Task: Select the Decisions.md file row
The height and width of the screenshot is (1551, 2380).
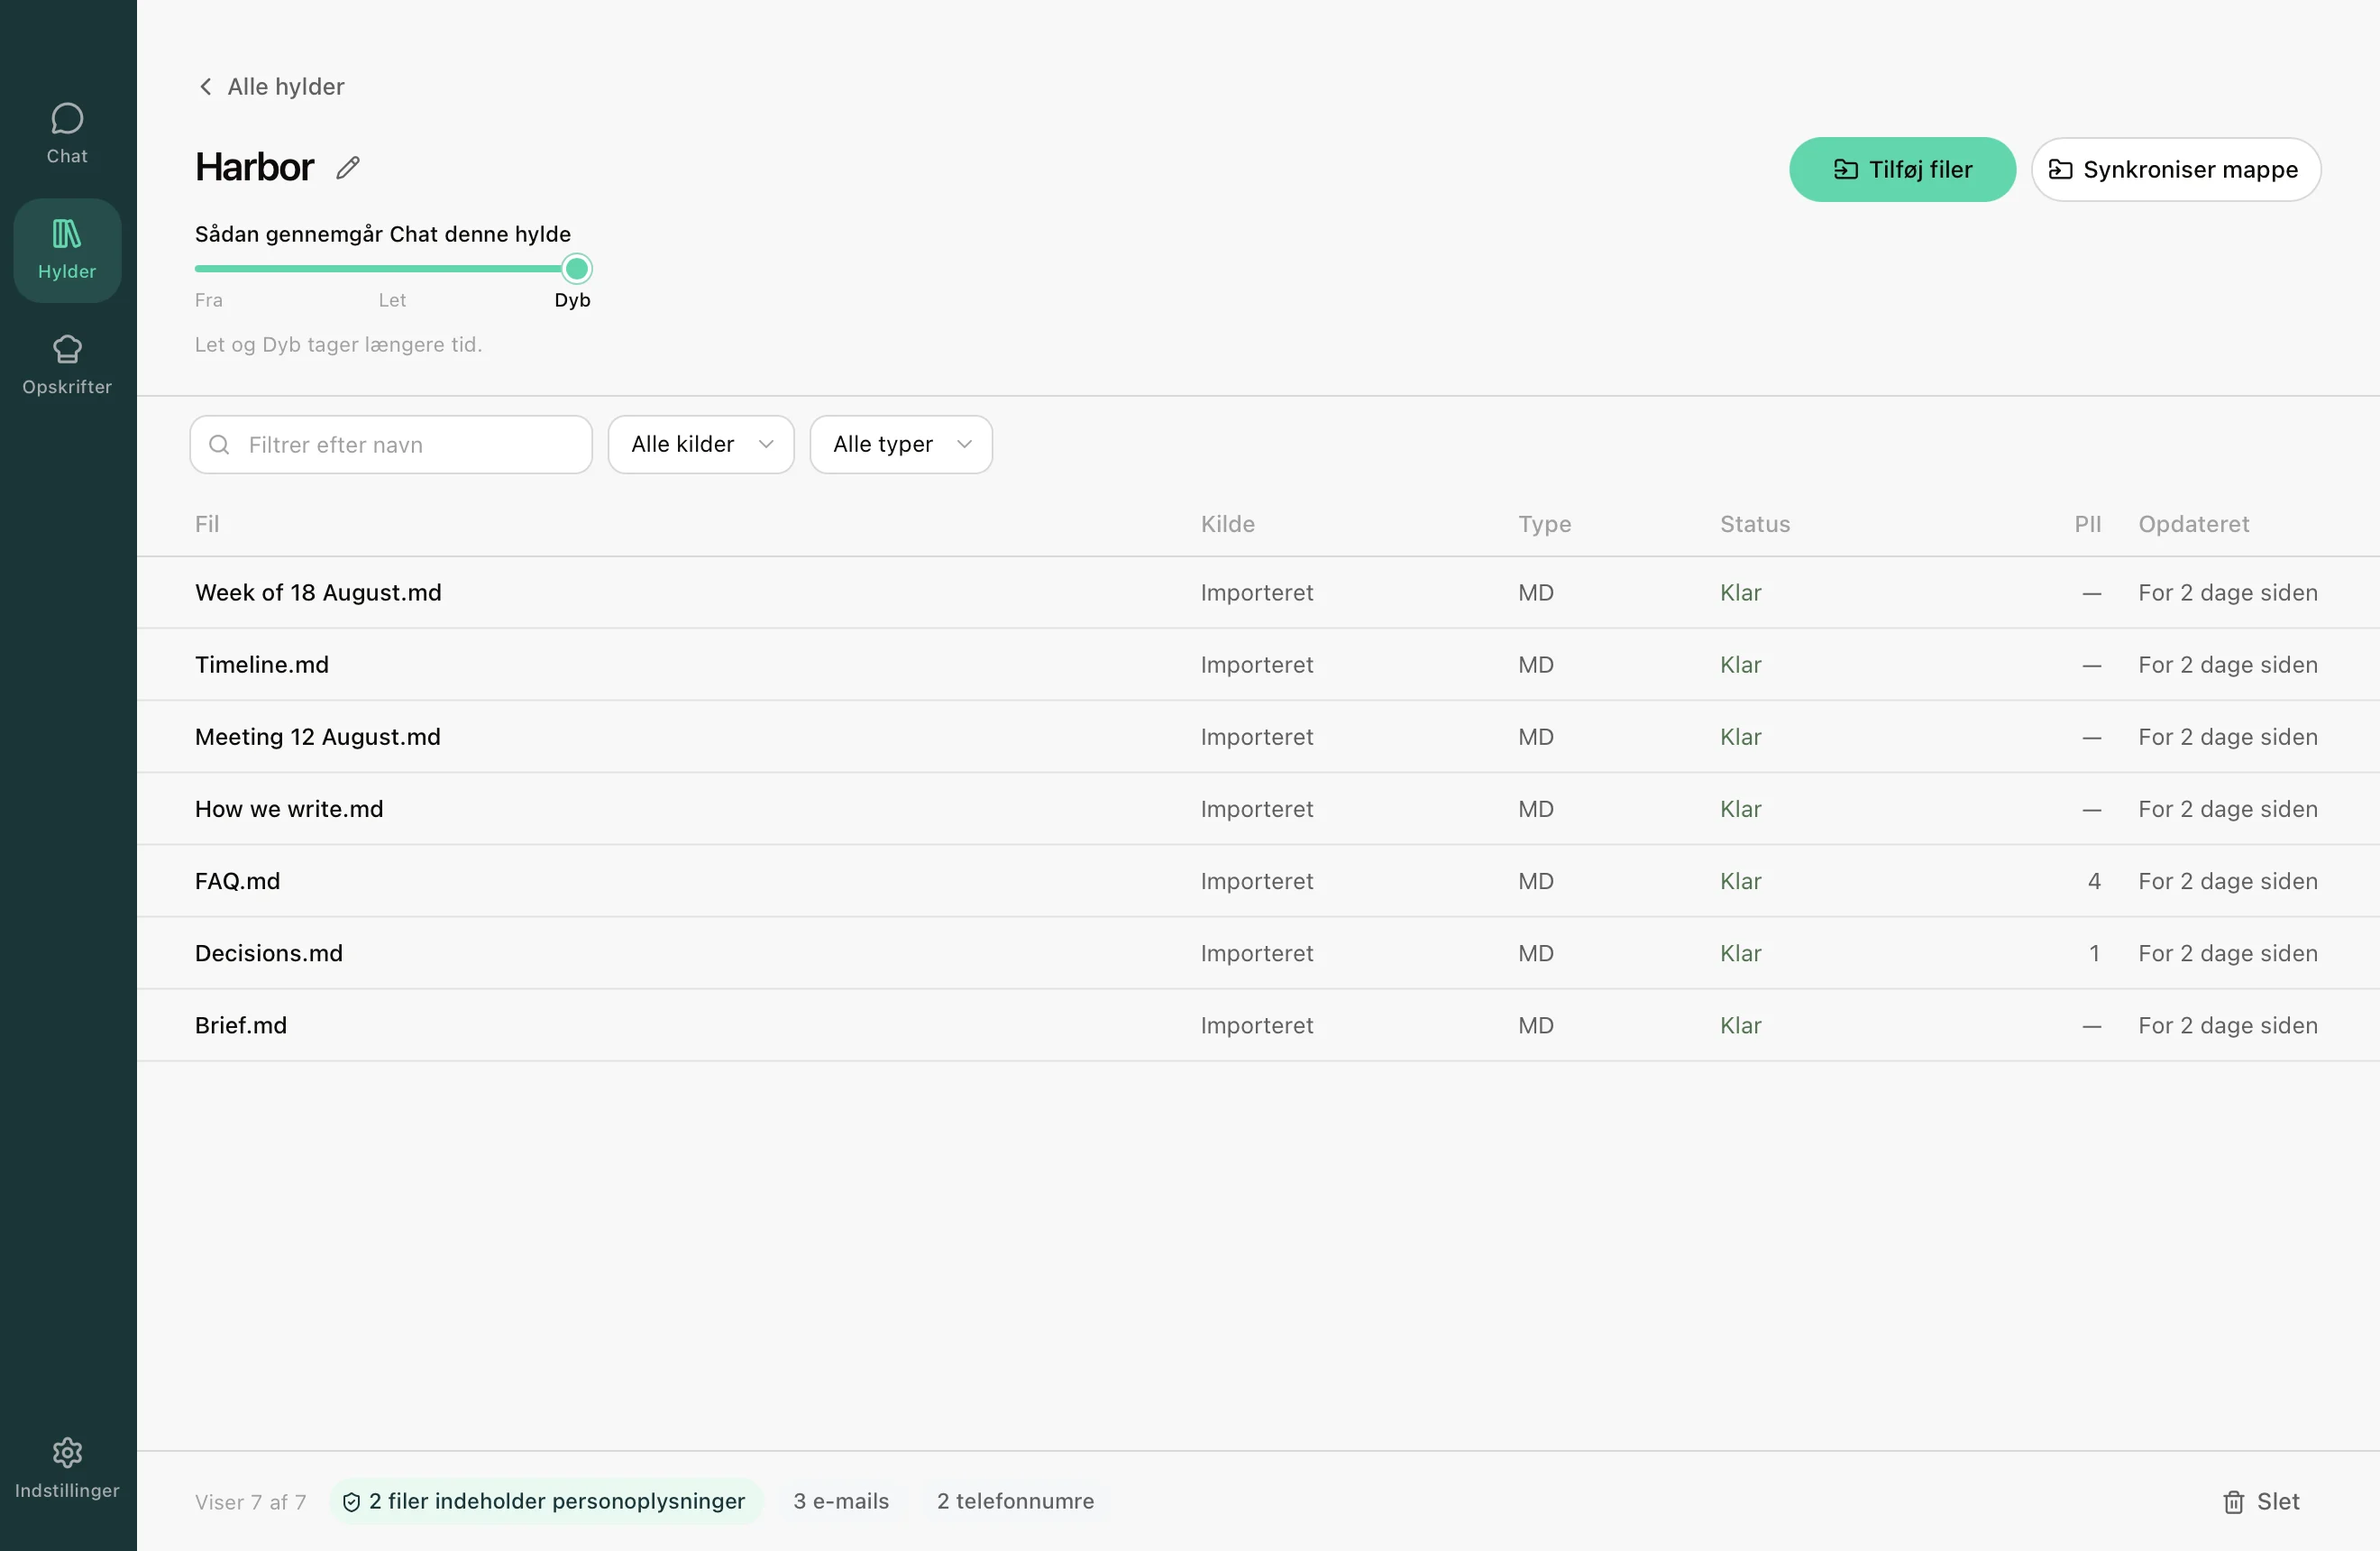Action: (1258, 953)
